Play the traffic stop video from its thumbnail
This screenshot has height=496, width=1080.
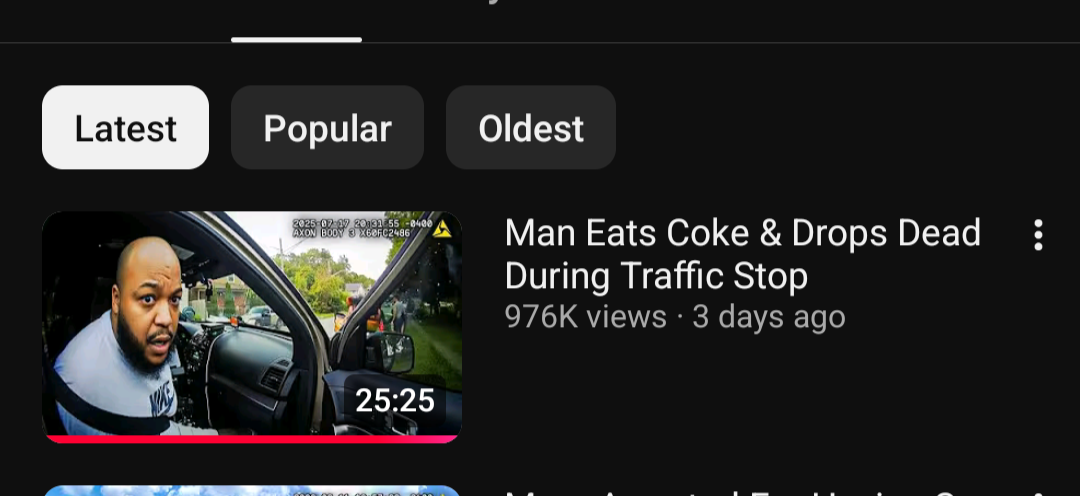coord(252,327)
